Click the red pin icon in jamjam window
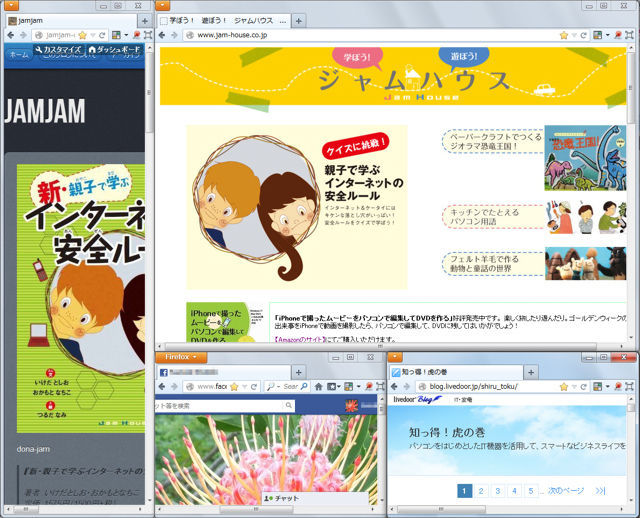 coord(137,35)
